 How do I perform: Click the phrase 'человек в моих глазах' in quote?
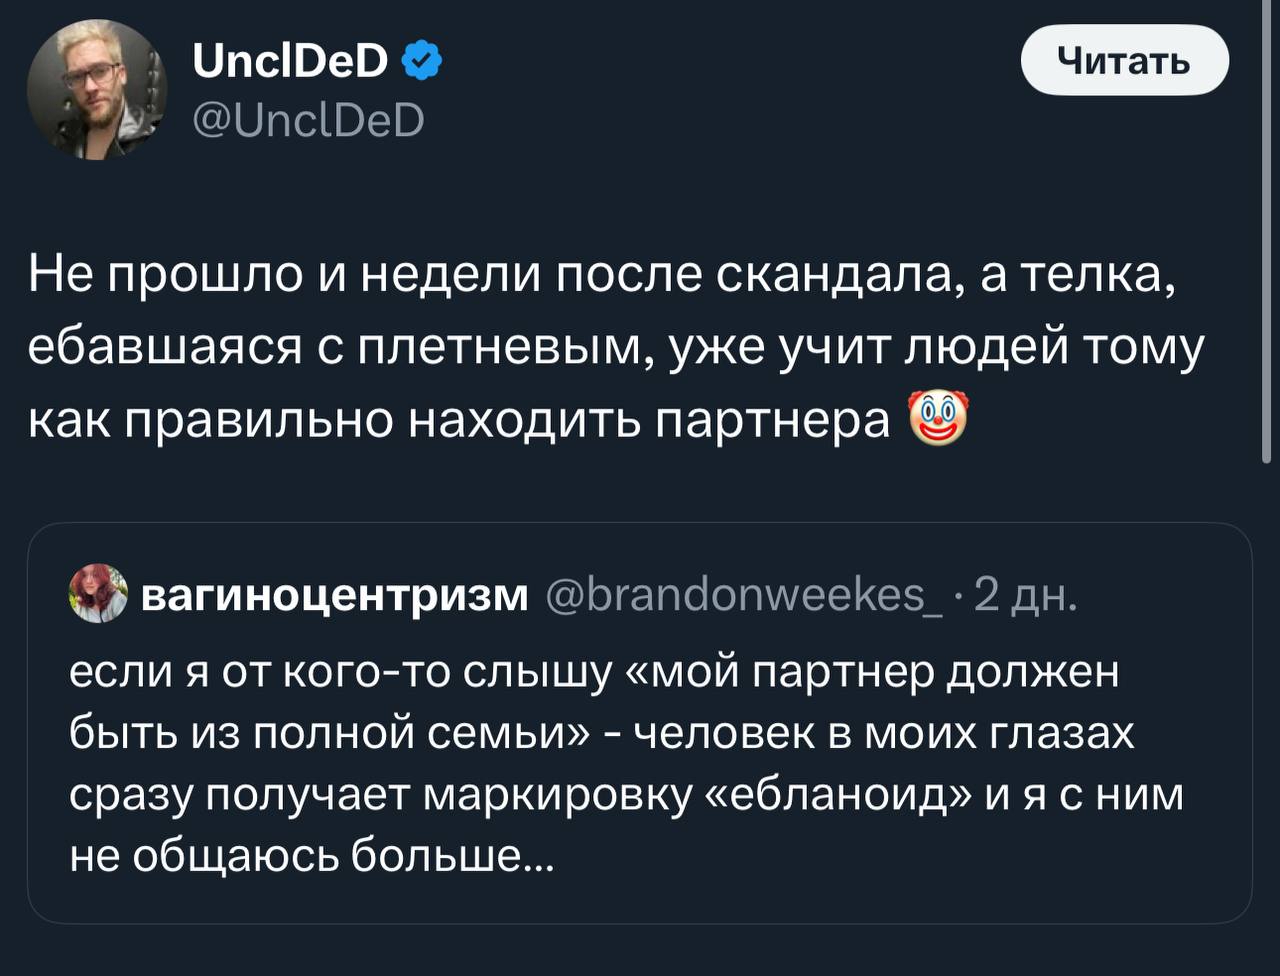click(885, 735)
